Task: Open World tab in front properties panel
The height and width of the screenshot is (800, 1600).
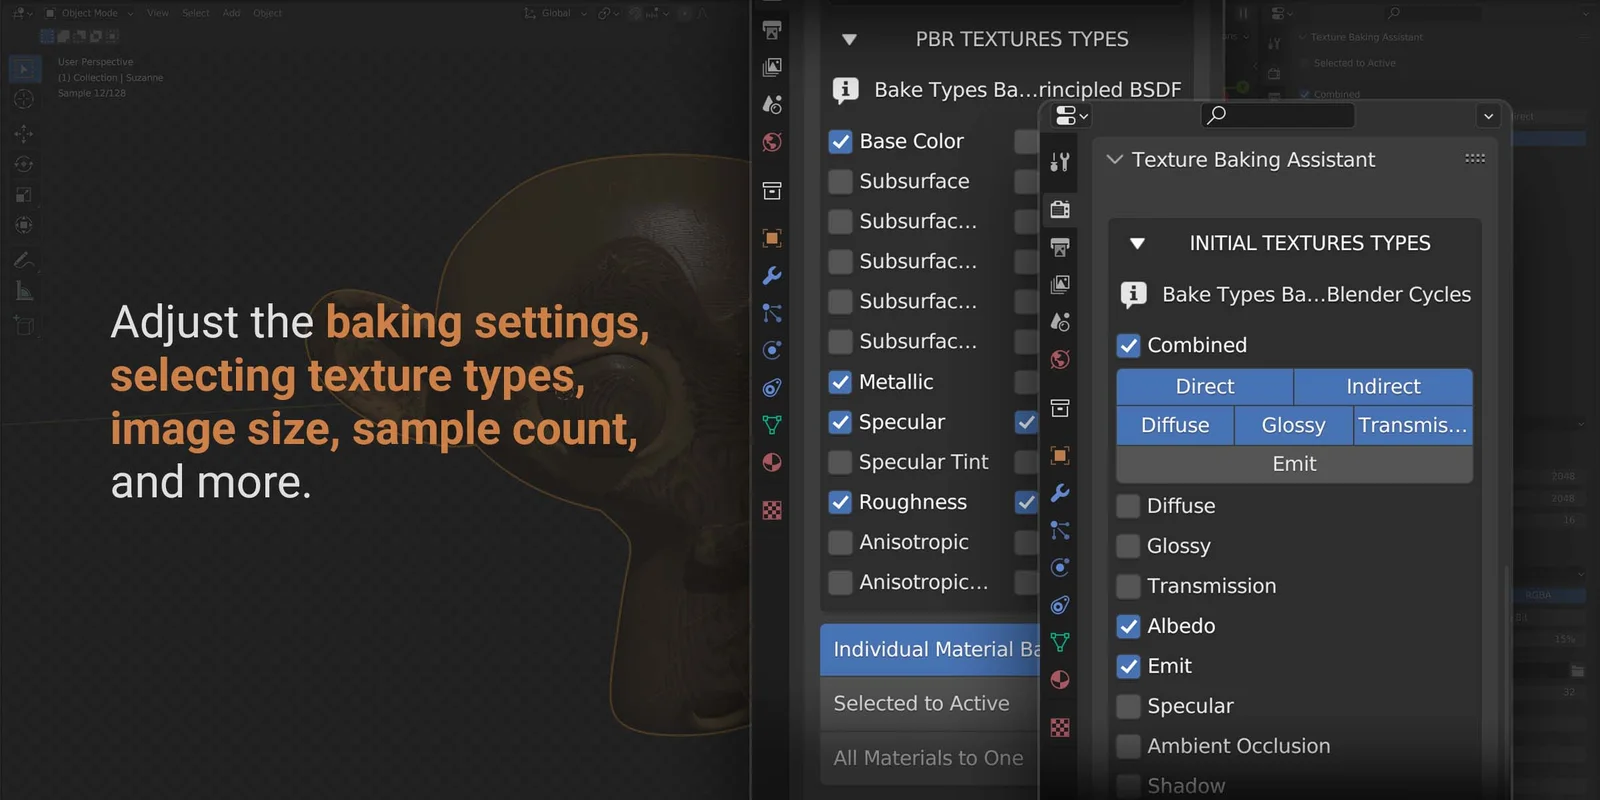Action: point(1060,359)
